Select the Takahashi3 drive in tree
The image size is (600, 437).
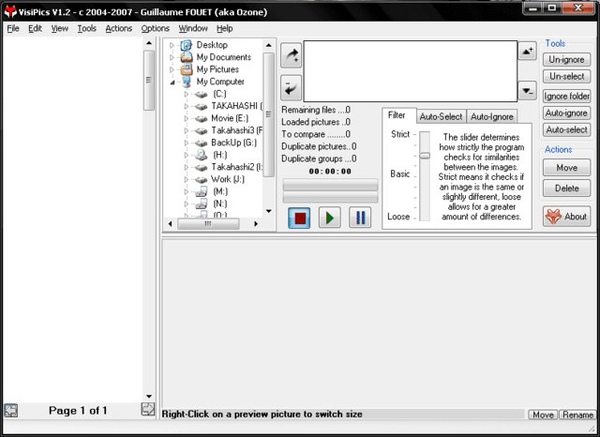click(236, 131)
